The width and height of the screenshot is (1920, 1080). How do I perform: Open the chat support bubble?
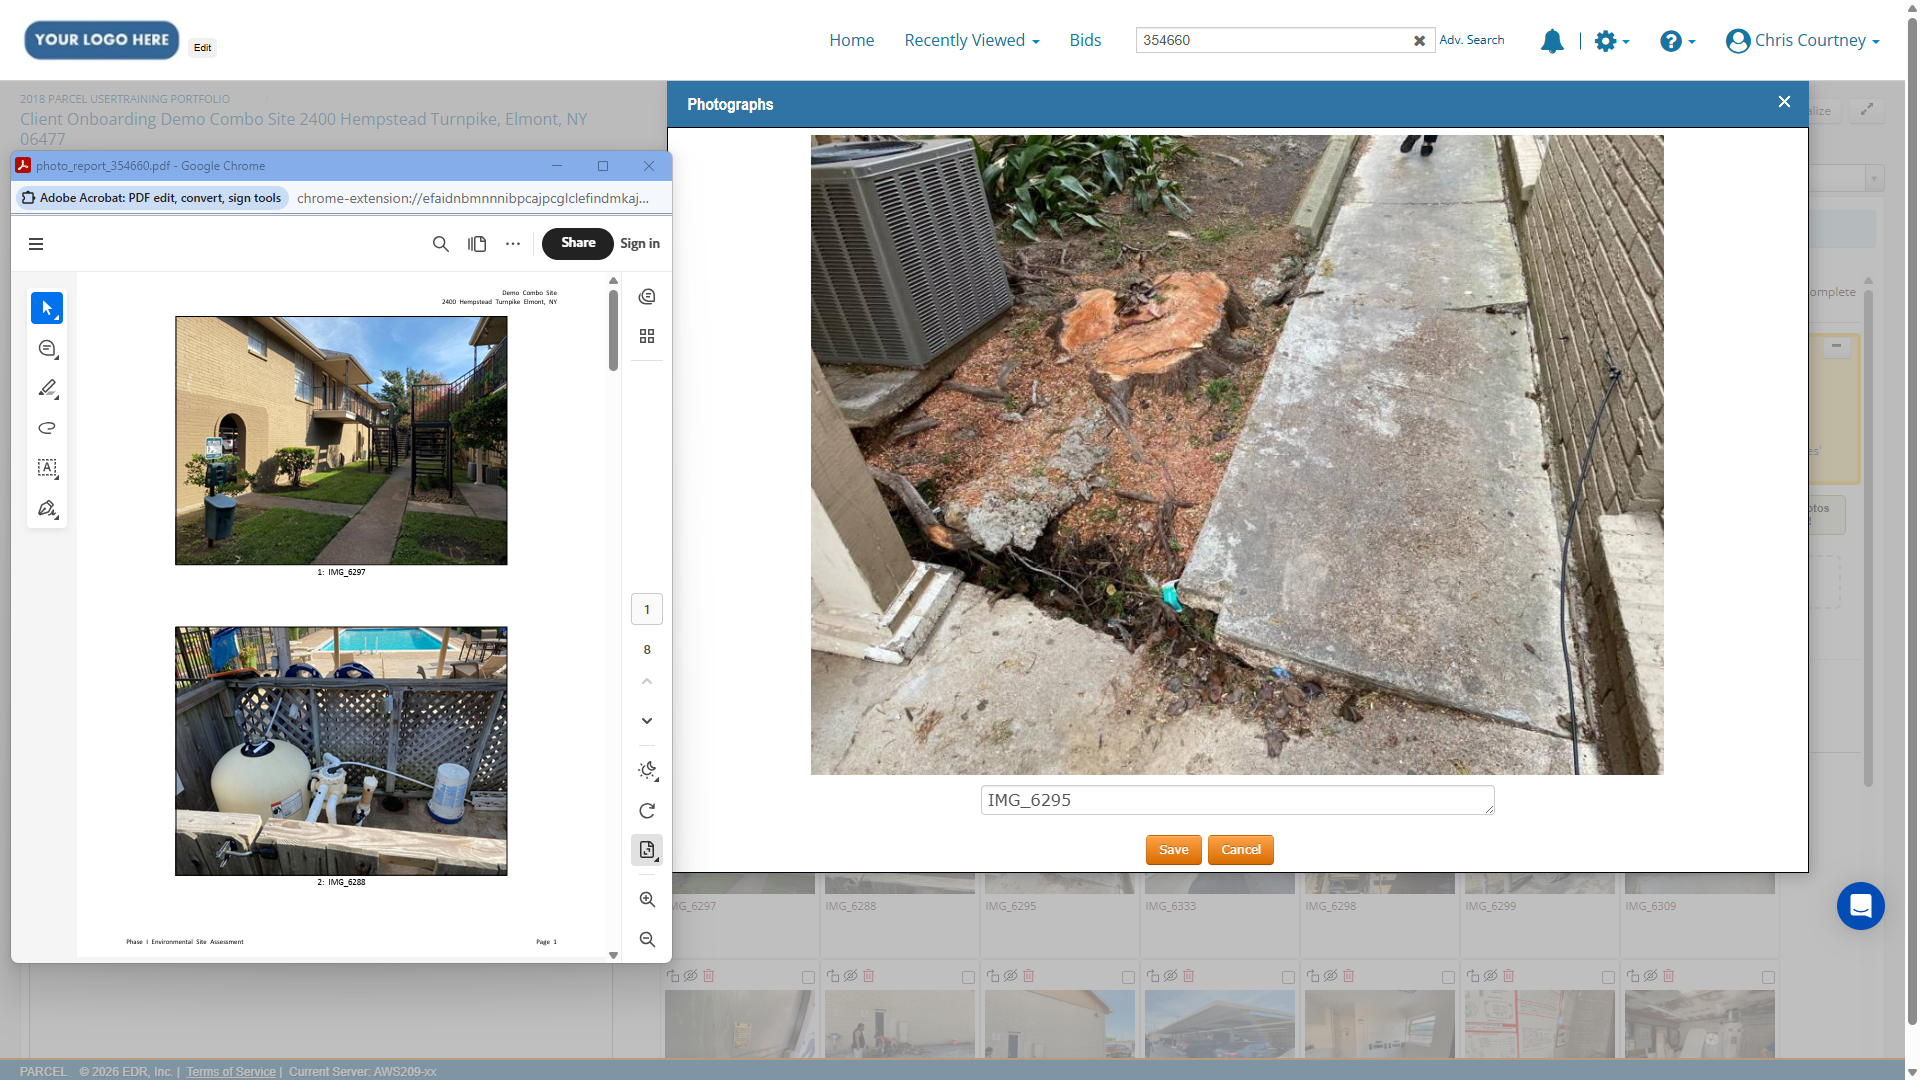click(x=1860, y=906)
